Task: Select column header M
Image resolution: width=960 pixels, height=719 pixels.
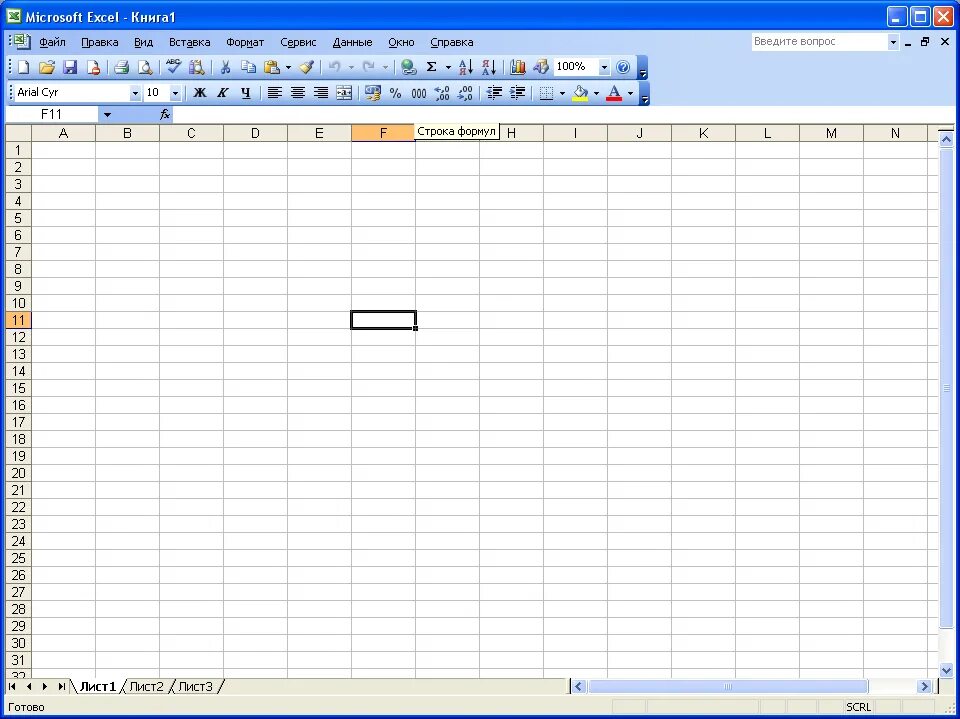Action: [831, 133]
